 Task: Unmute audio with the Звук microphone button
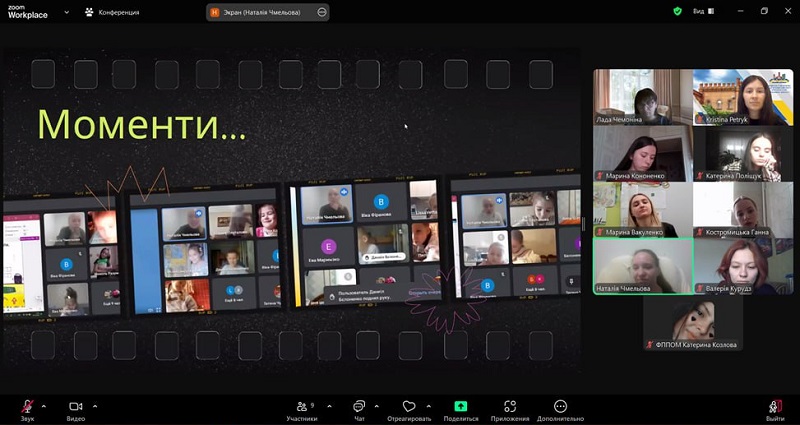click(x=28, y=410)
